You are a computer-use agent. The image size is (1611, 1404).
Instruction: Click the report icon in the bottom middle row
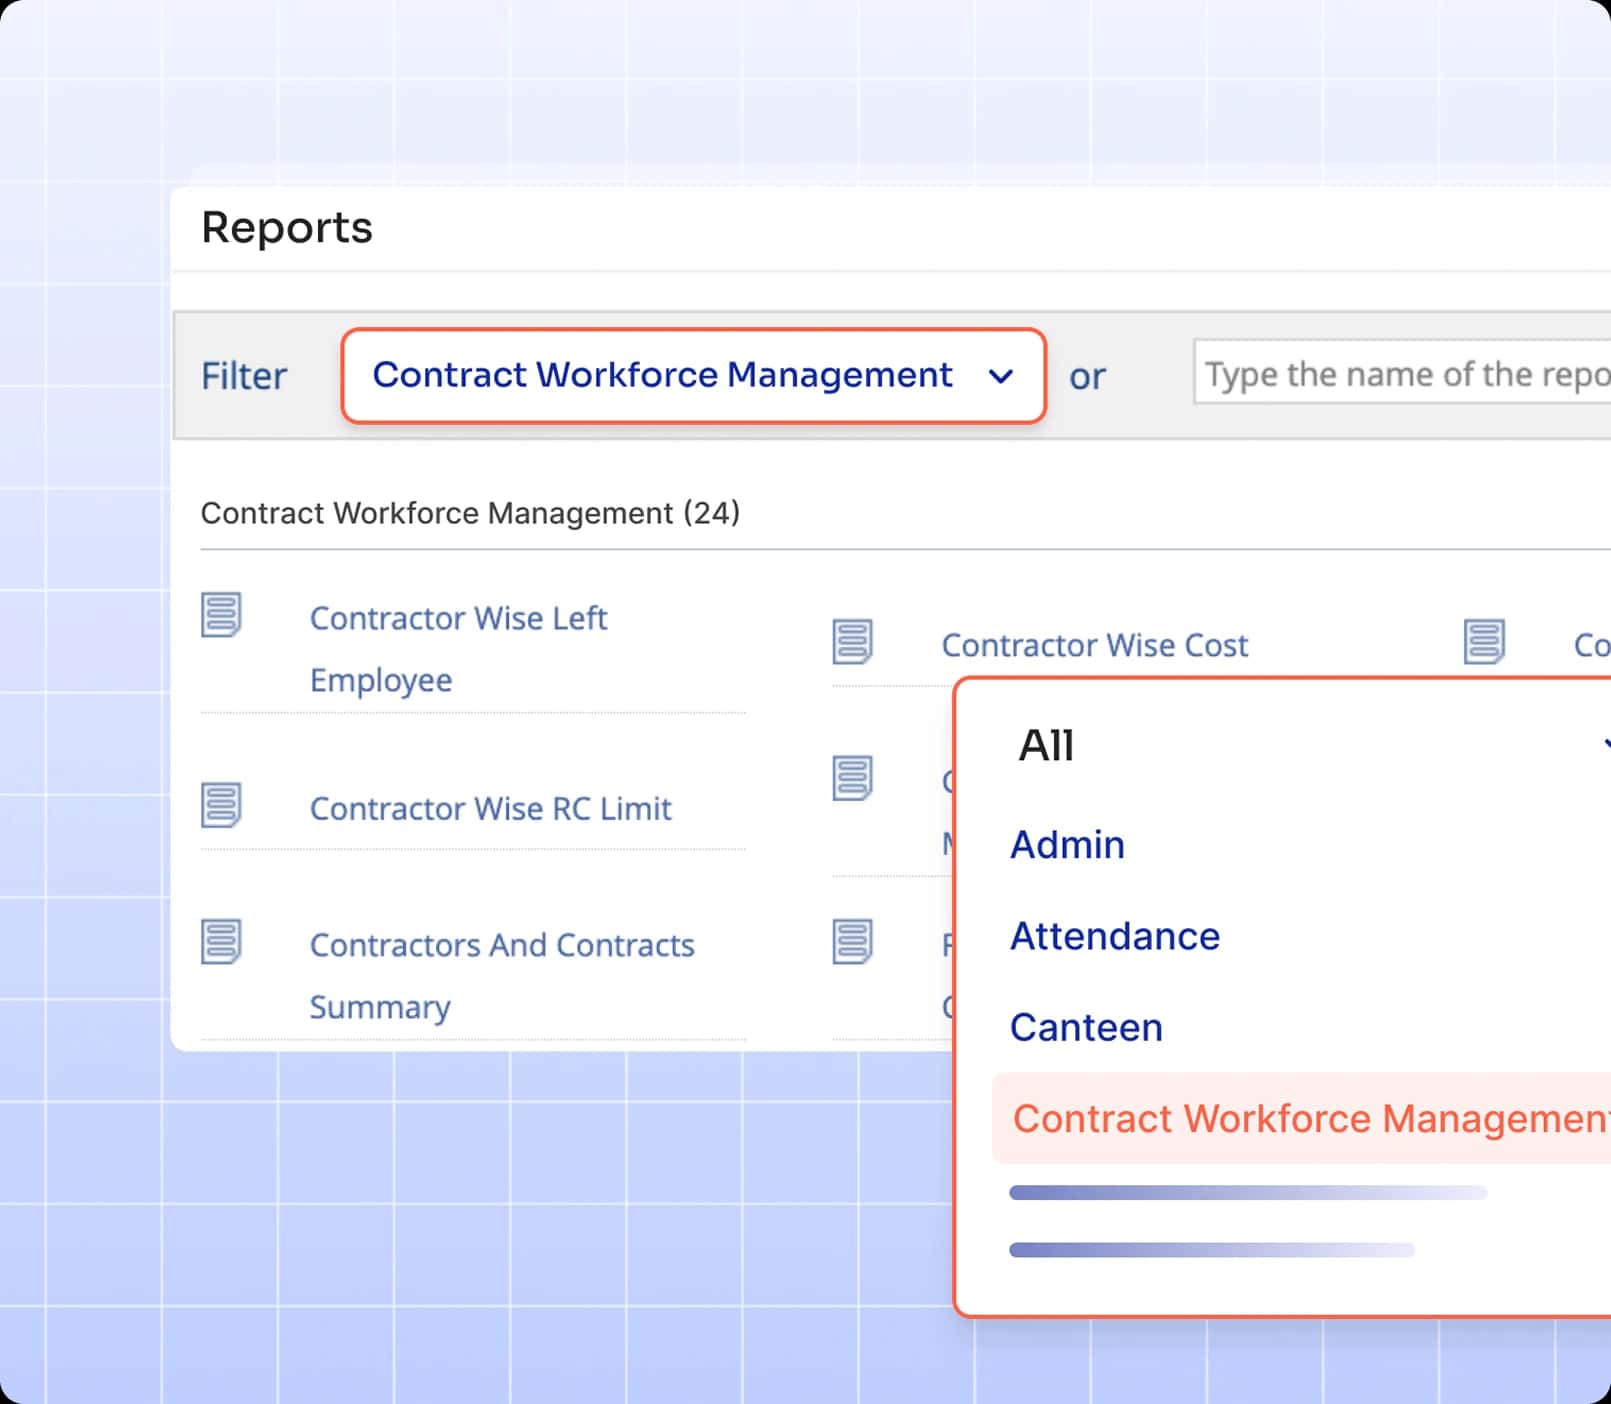[x=852, y=942]
